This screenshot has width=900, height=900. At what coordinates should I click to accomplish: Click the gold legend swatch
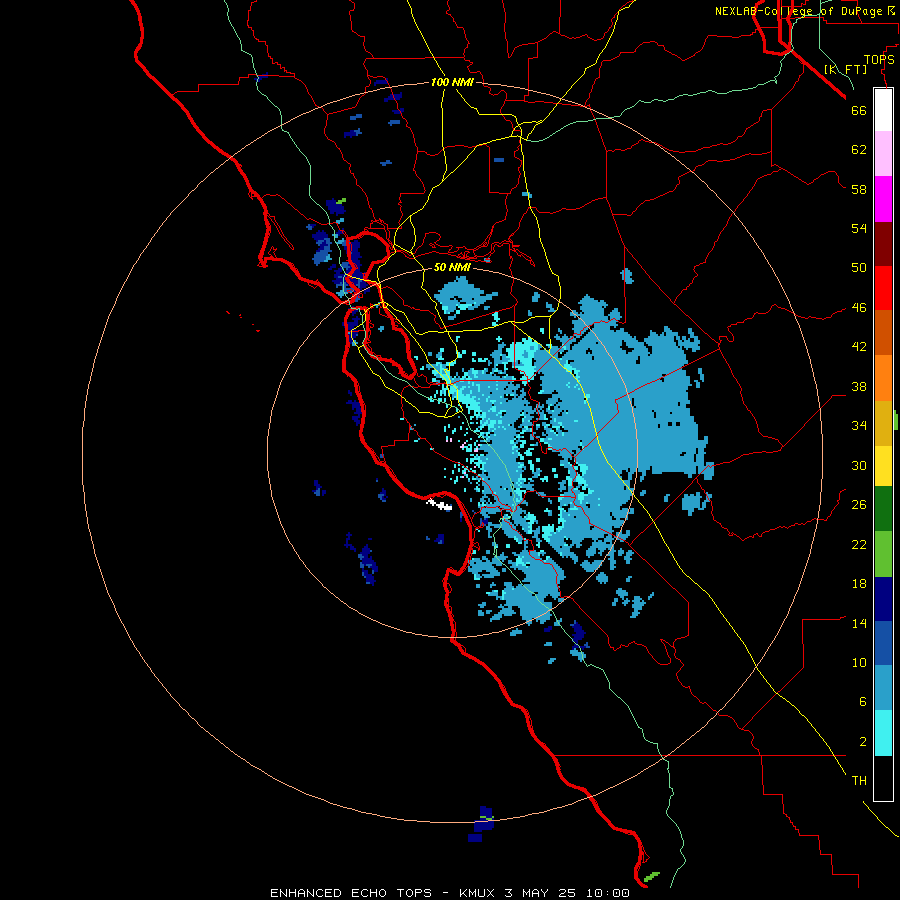tap(883, 423)
